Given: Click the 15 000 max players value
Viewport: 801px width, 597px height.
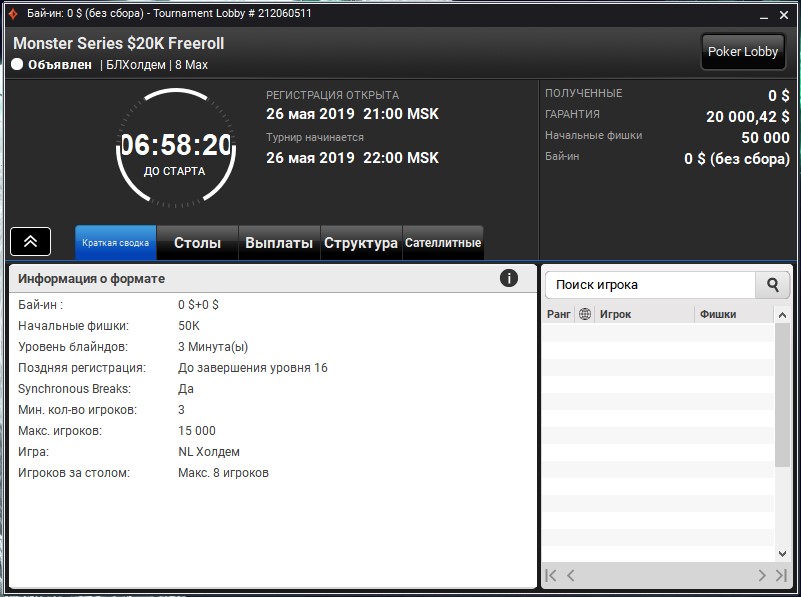Looking at the screenshot, I should [197, 431].
